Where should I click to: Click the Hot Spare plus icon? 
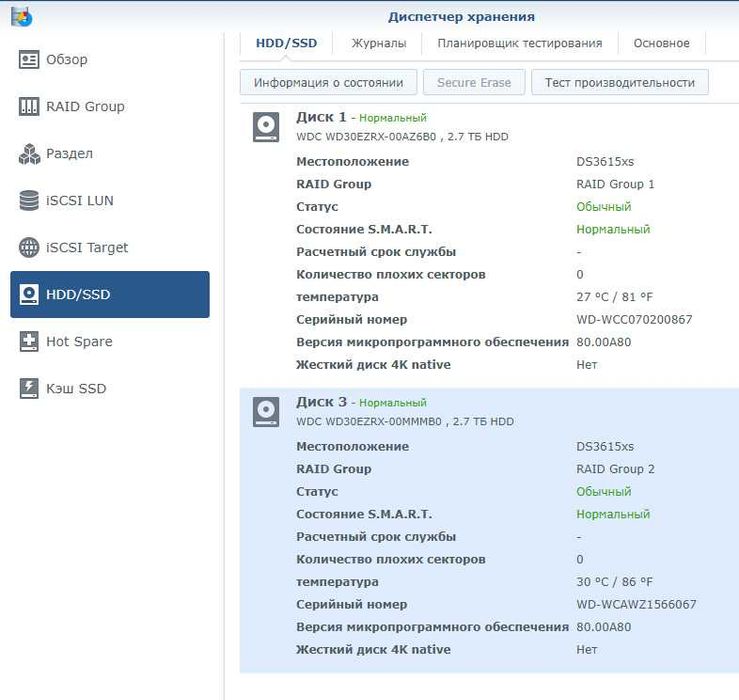click(29, 341)
